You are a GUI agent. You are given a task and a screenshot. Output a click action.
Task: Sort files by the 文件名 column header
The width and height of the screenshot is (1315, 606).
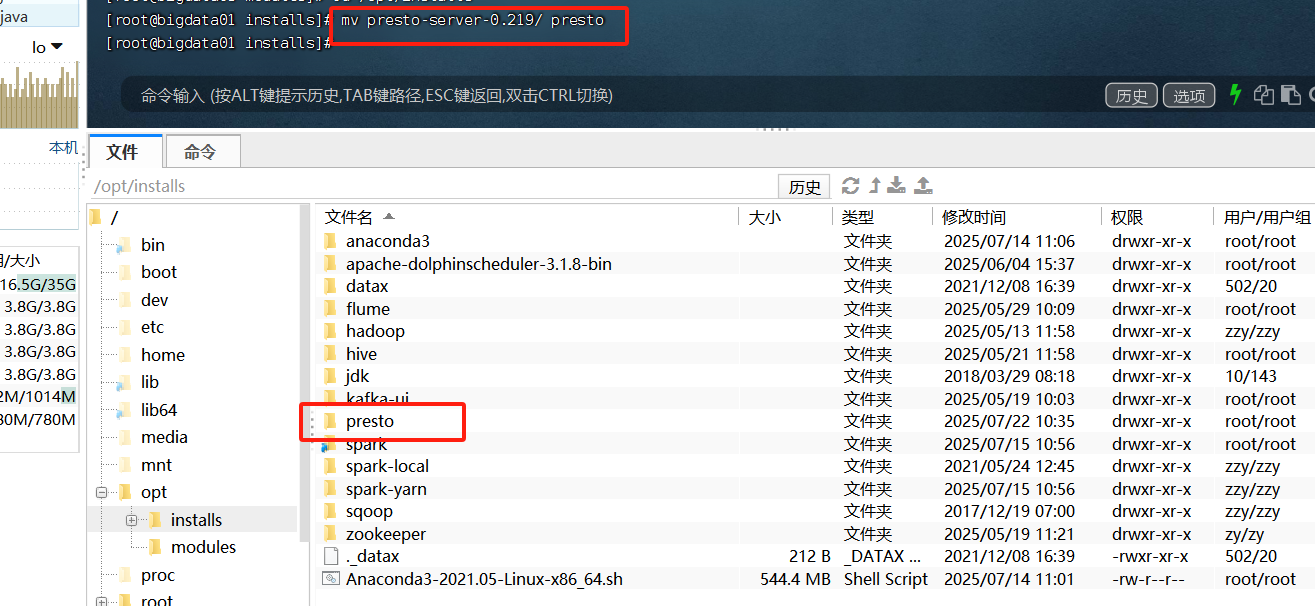pos(349,216)
